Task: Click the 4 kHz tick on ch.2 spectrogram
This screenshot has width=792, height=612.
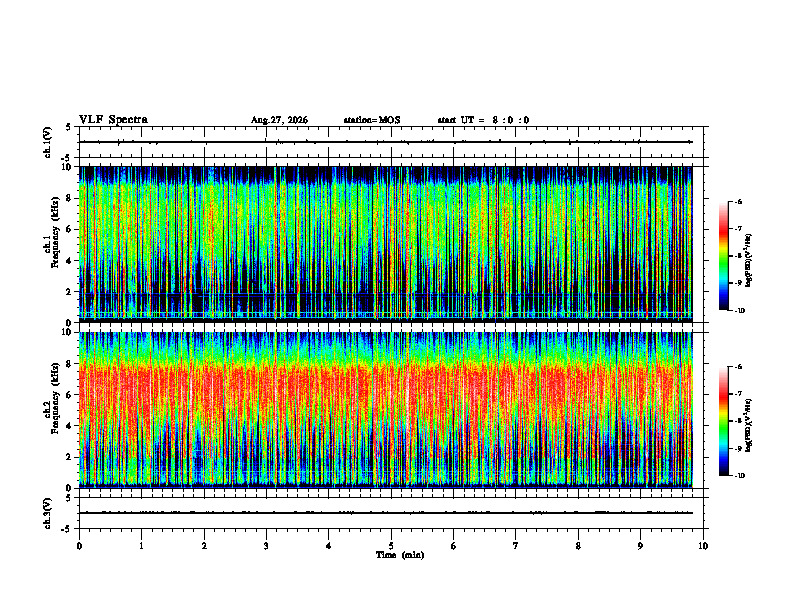Action: 70,426
